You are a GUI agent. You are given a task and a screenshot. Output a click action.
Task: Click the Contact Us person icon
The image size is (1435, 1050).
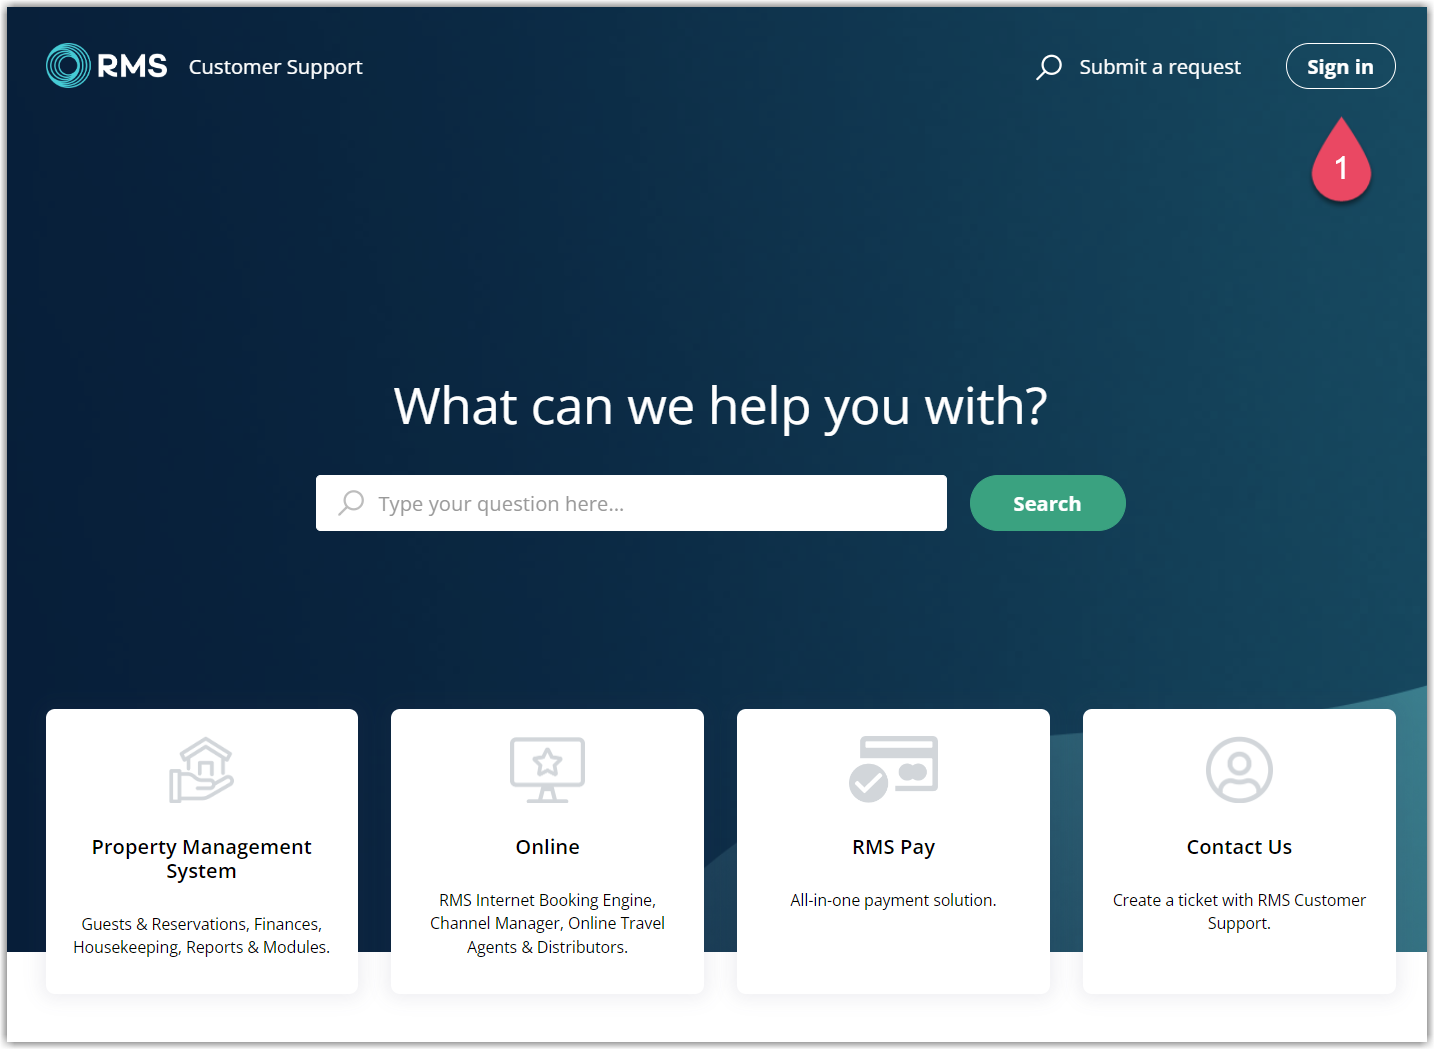pyautogui.click(x=1239, y=770)
